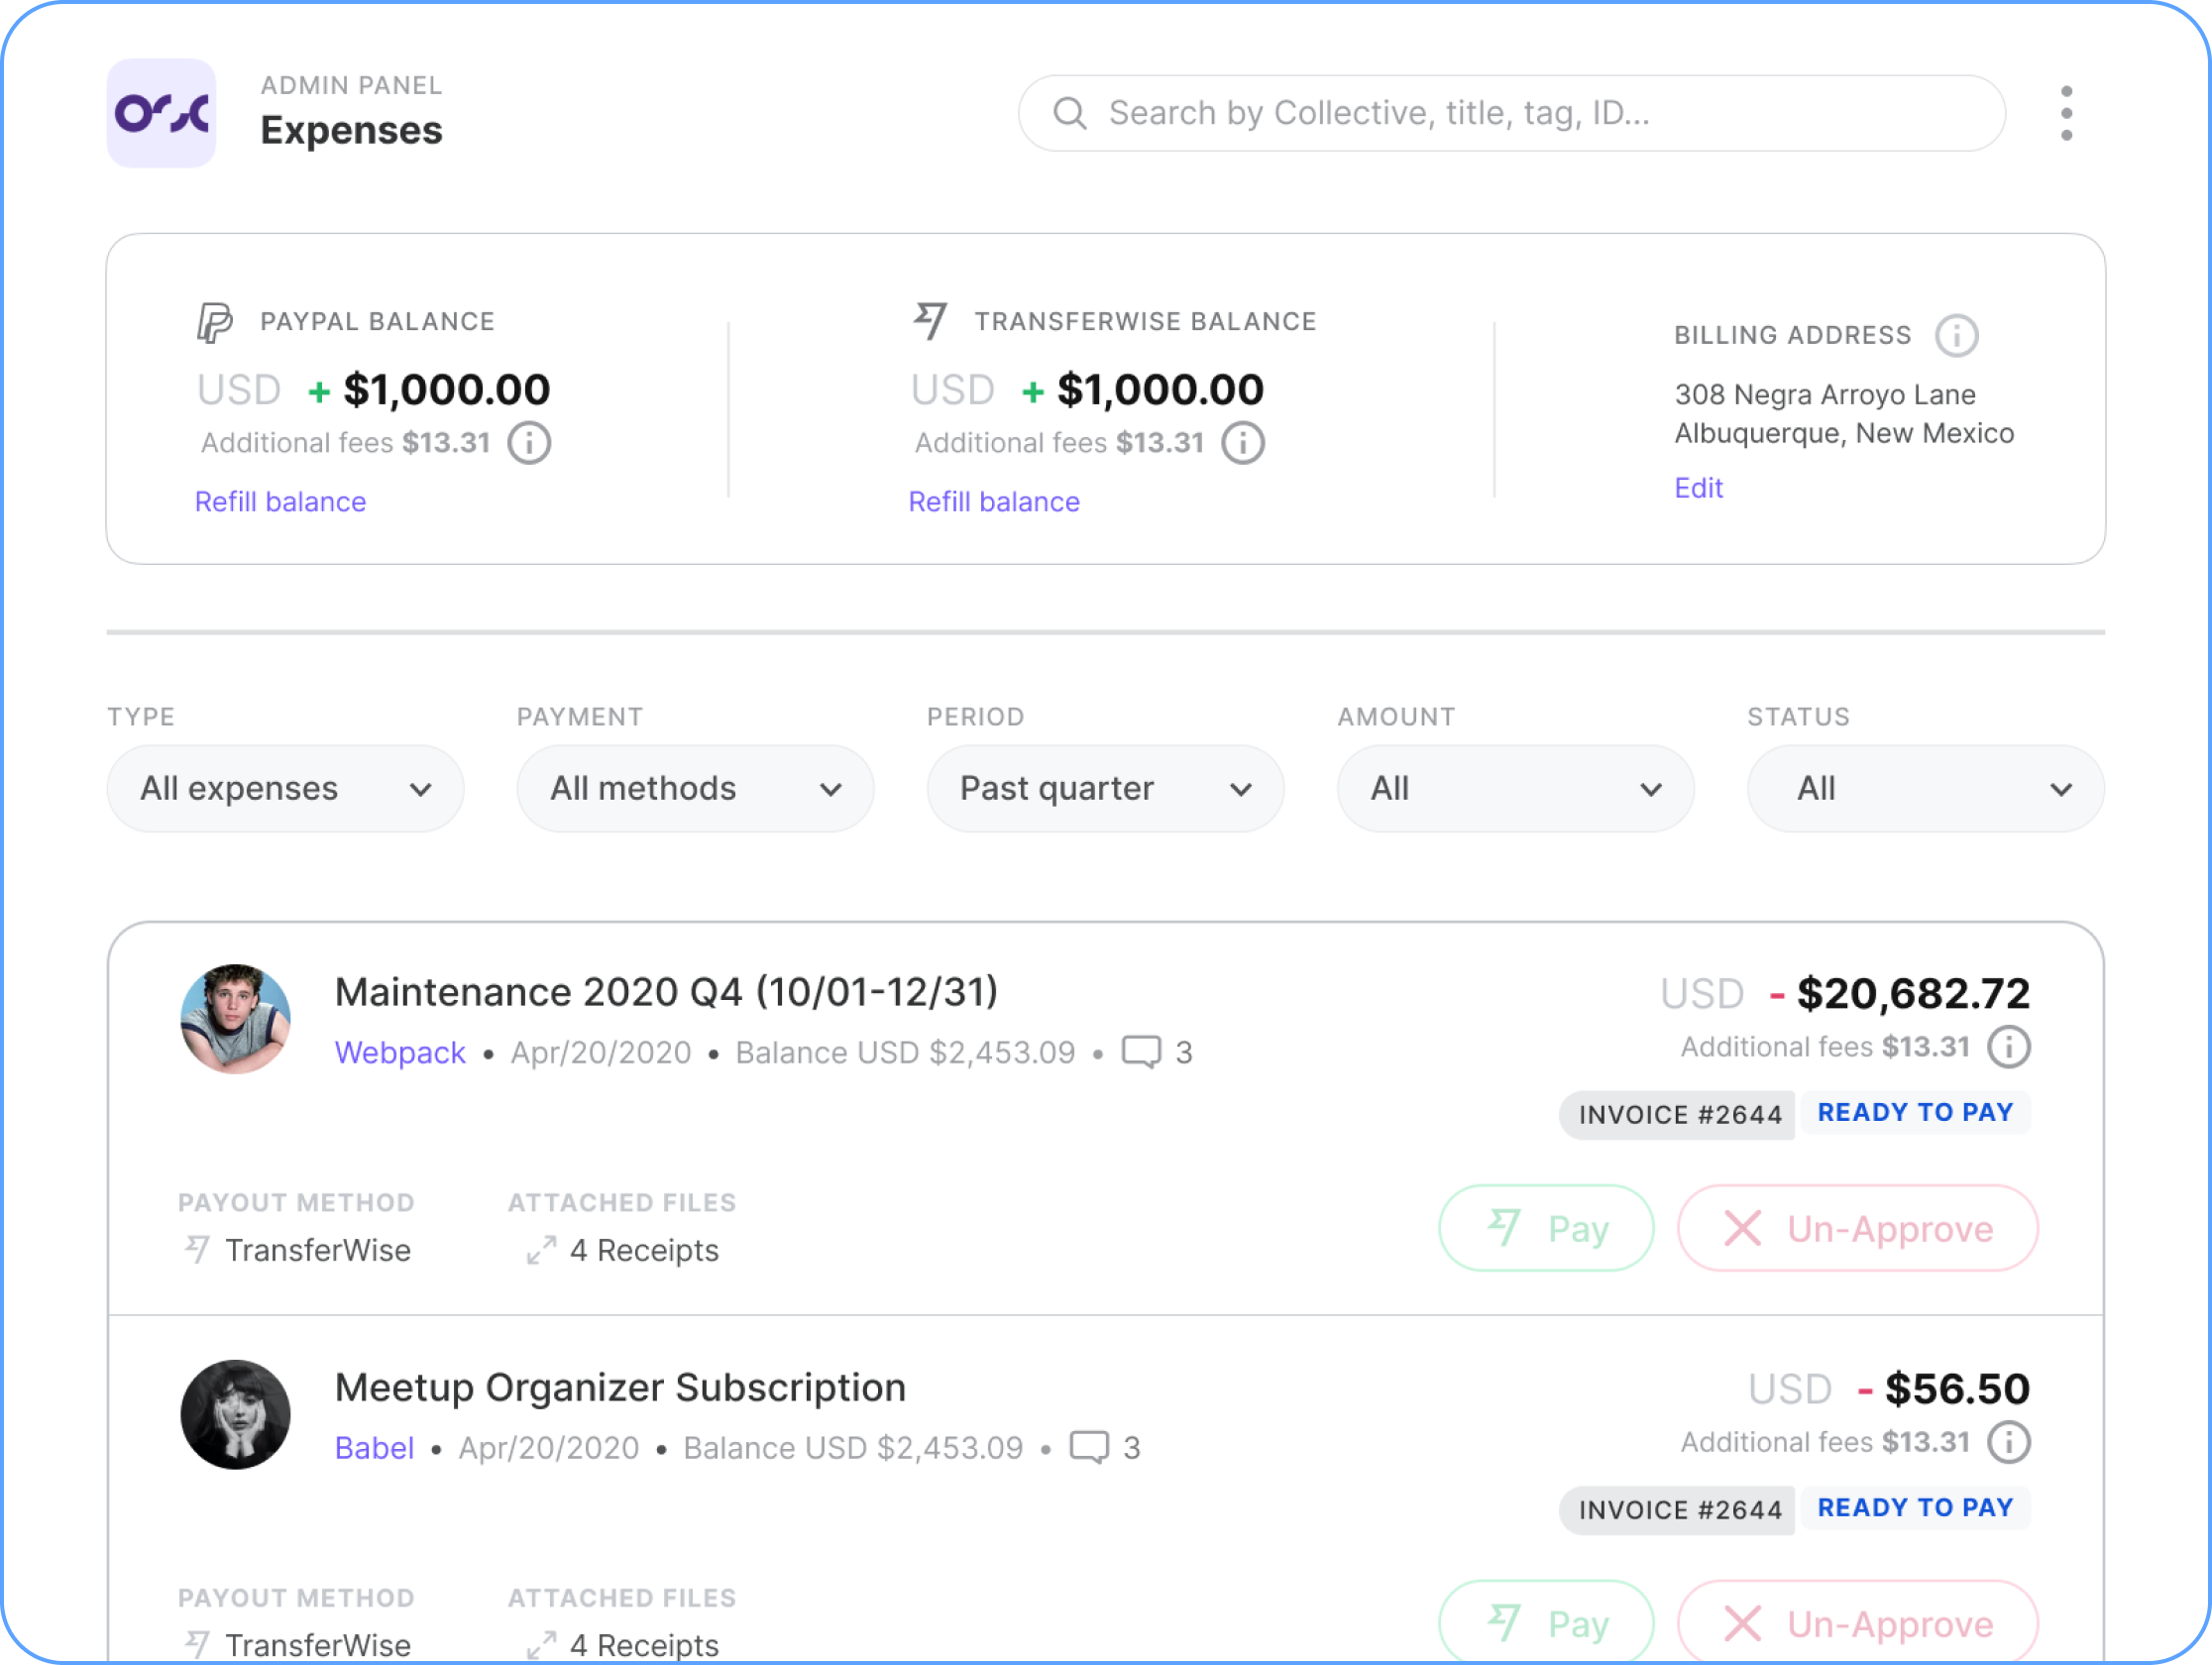The image size is (2212, 1665).
Task: Open the Past quarter period dropdown
Action: [x=1105, y=788]
